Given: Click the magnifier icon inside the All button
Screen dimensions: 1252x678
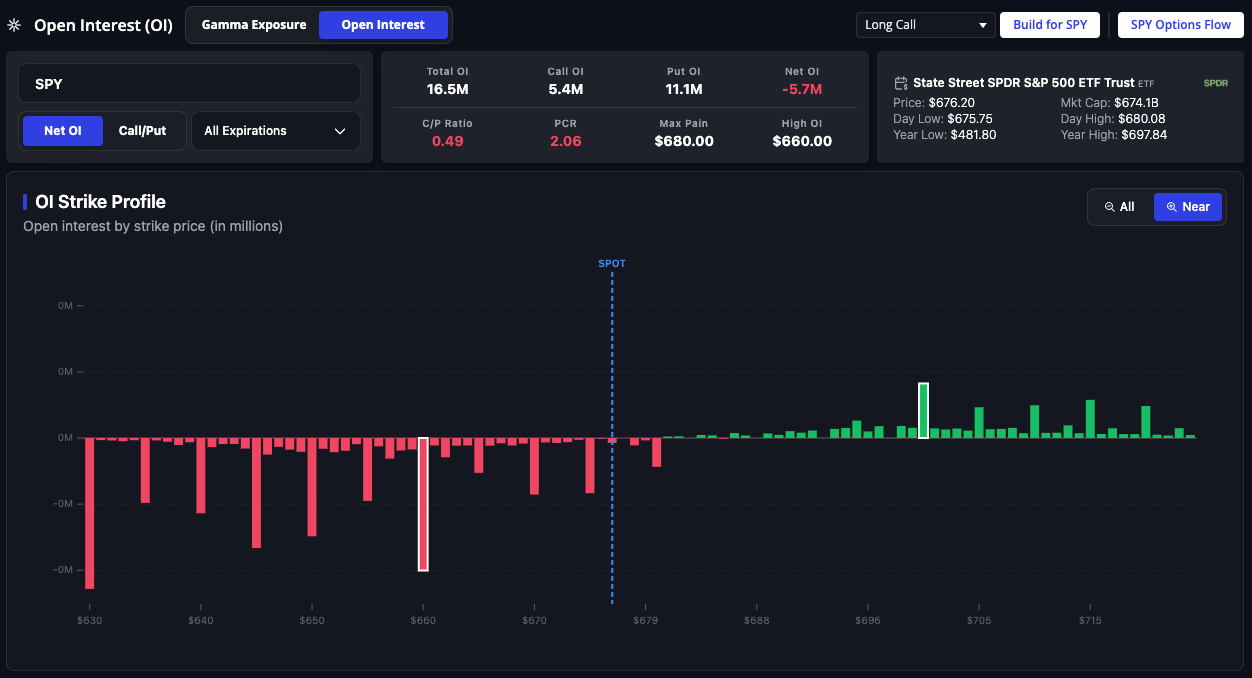Looking at the screenshot, I should (1111, 207).
